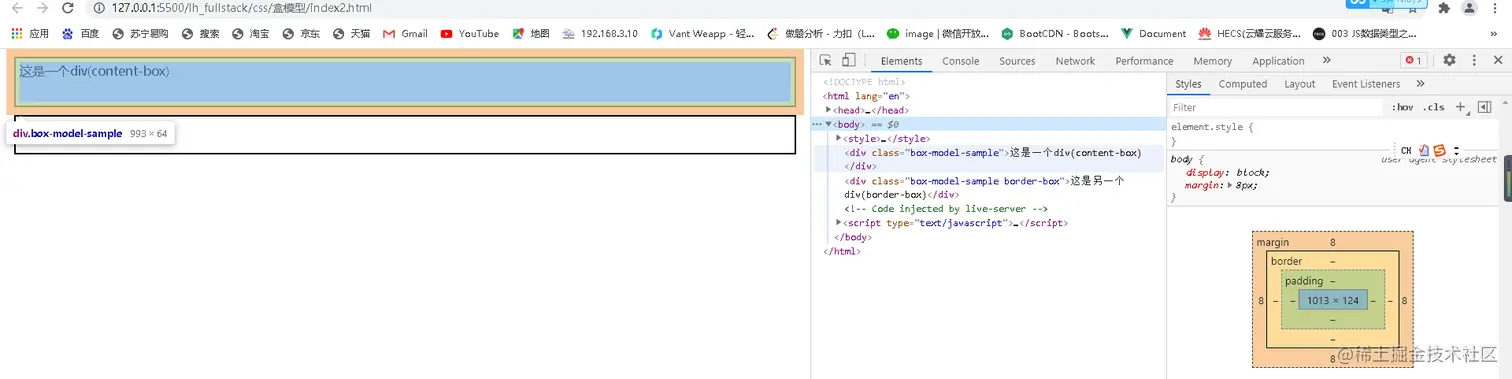Open the Chrome three-dot menu
This screenshot has width=1512, height=379.
(1494, 8)
